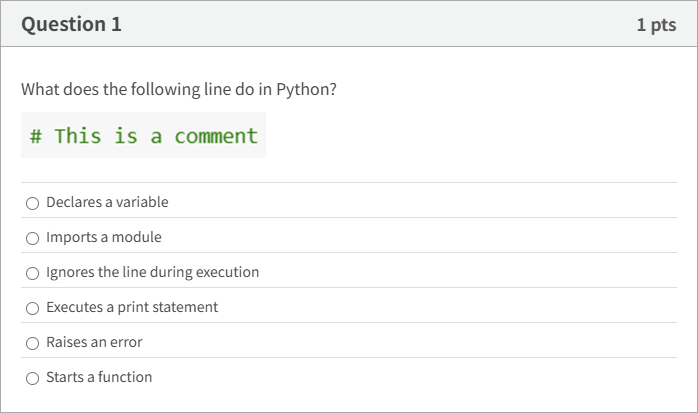Choose the 'Starts a function' radio option
Viewport: 698px width, 413px height.
point(32,378)
